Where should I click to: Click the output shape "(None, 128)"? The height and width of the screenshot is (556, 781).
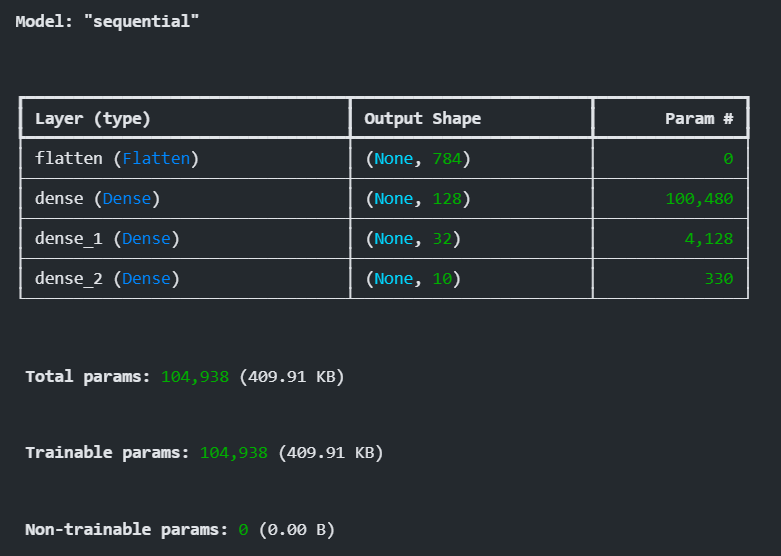click(x=418, y=198)
